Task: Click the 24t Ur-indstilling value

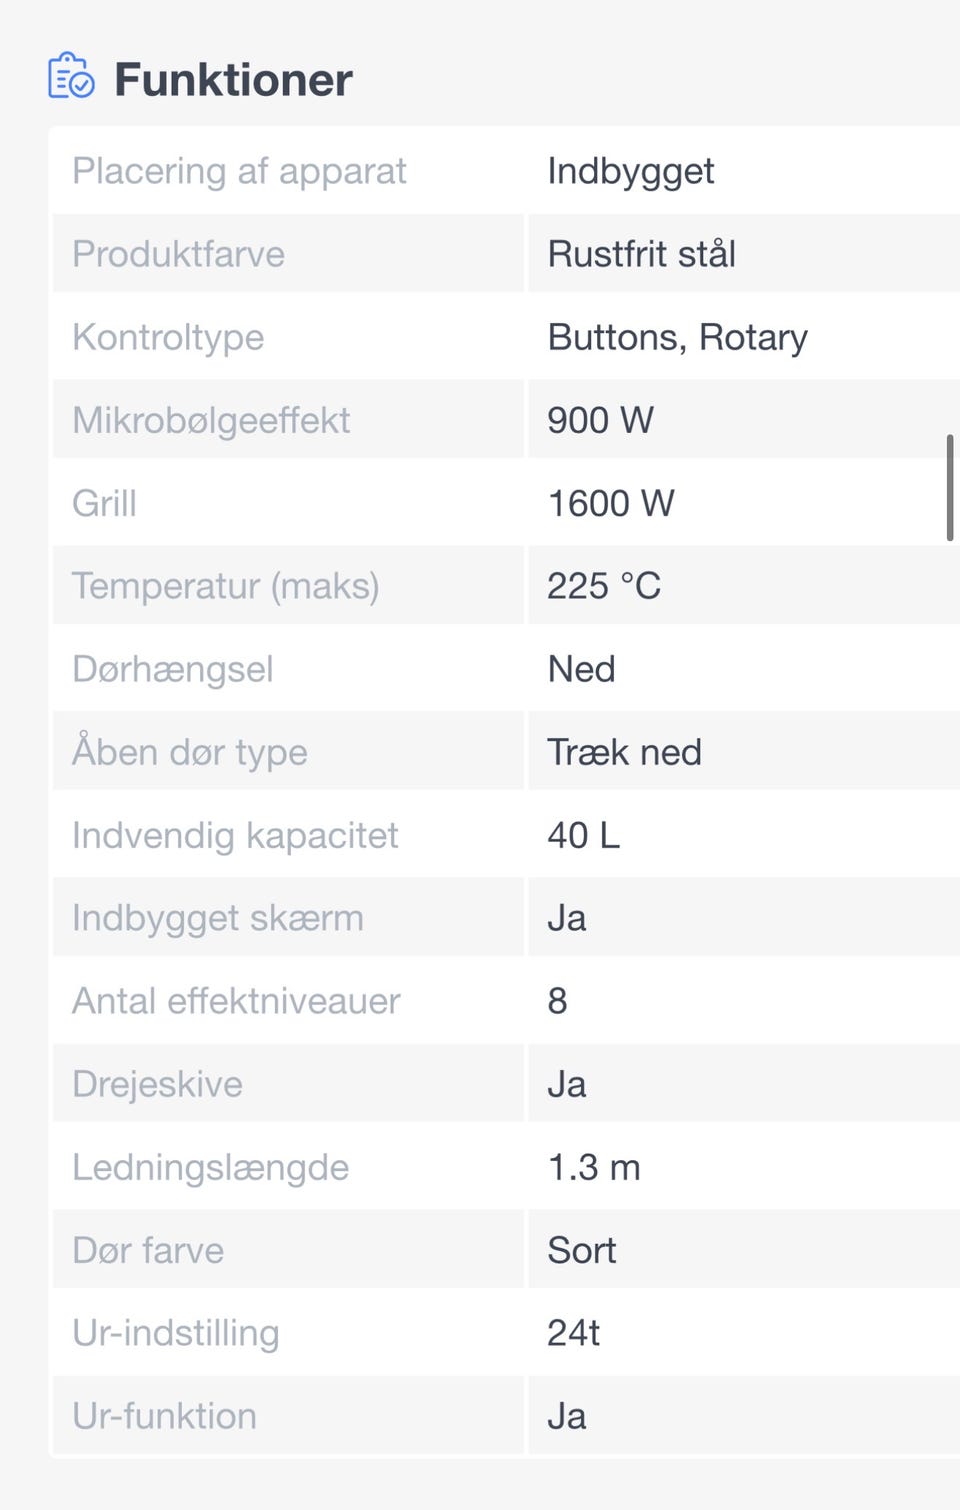Action: point(573,1333)
